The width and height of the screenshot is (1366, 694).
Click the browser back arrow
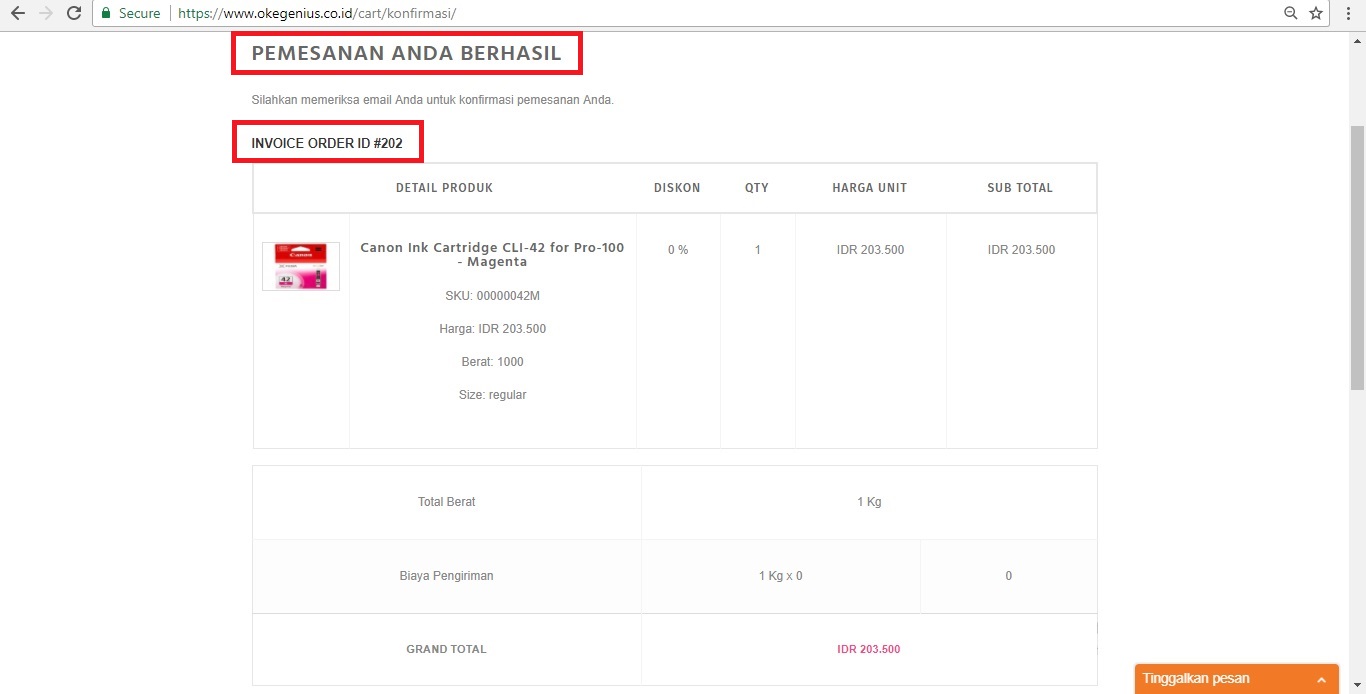17,14
